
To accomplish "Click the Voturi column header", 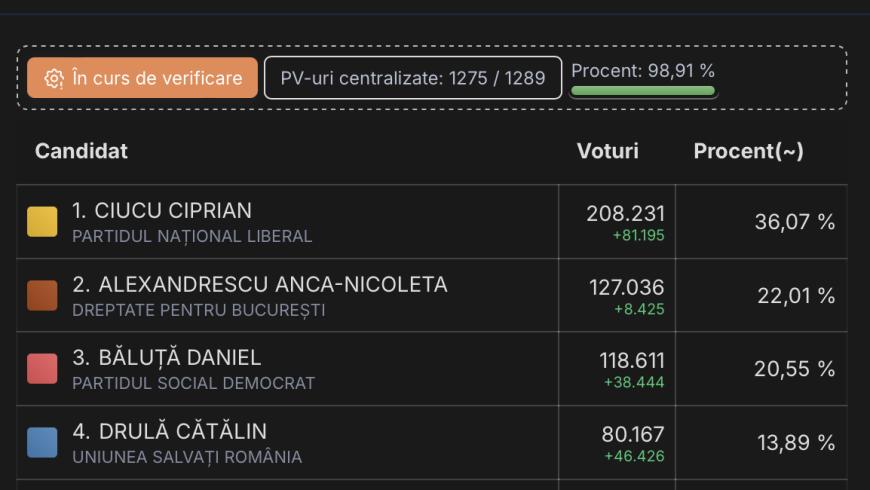I will 607,151.
